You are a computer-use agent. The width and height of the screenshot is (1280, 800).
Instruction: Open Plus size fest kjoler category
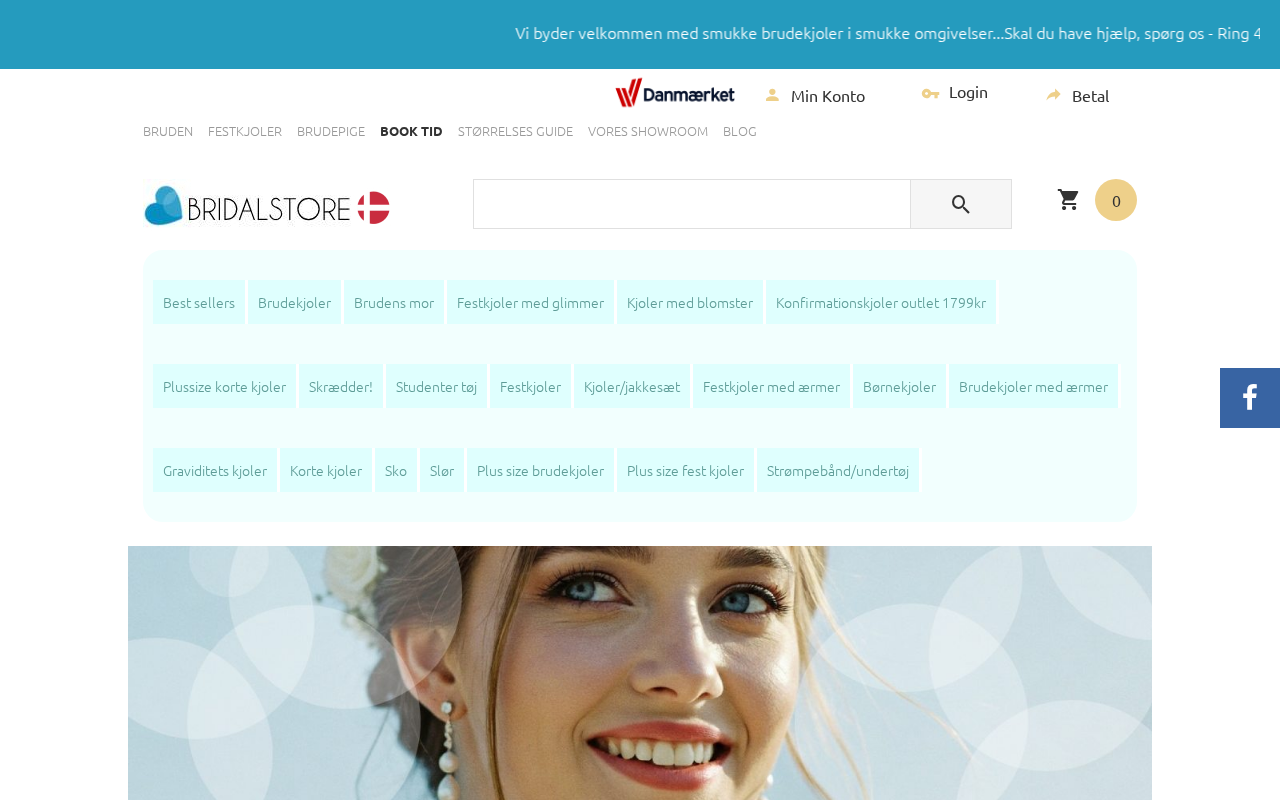click(x=685, y=470)
